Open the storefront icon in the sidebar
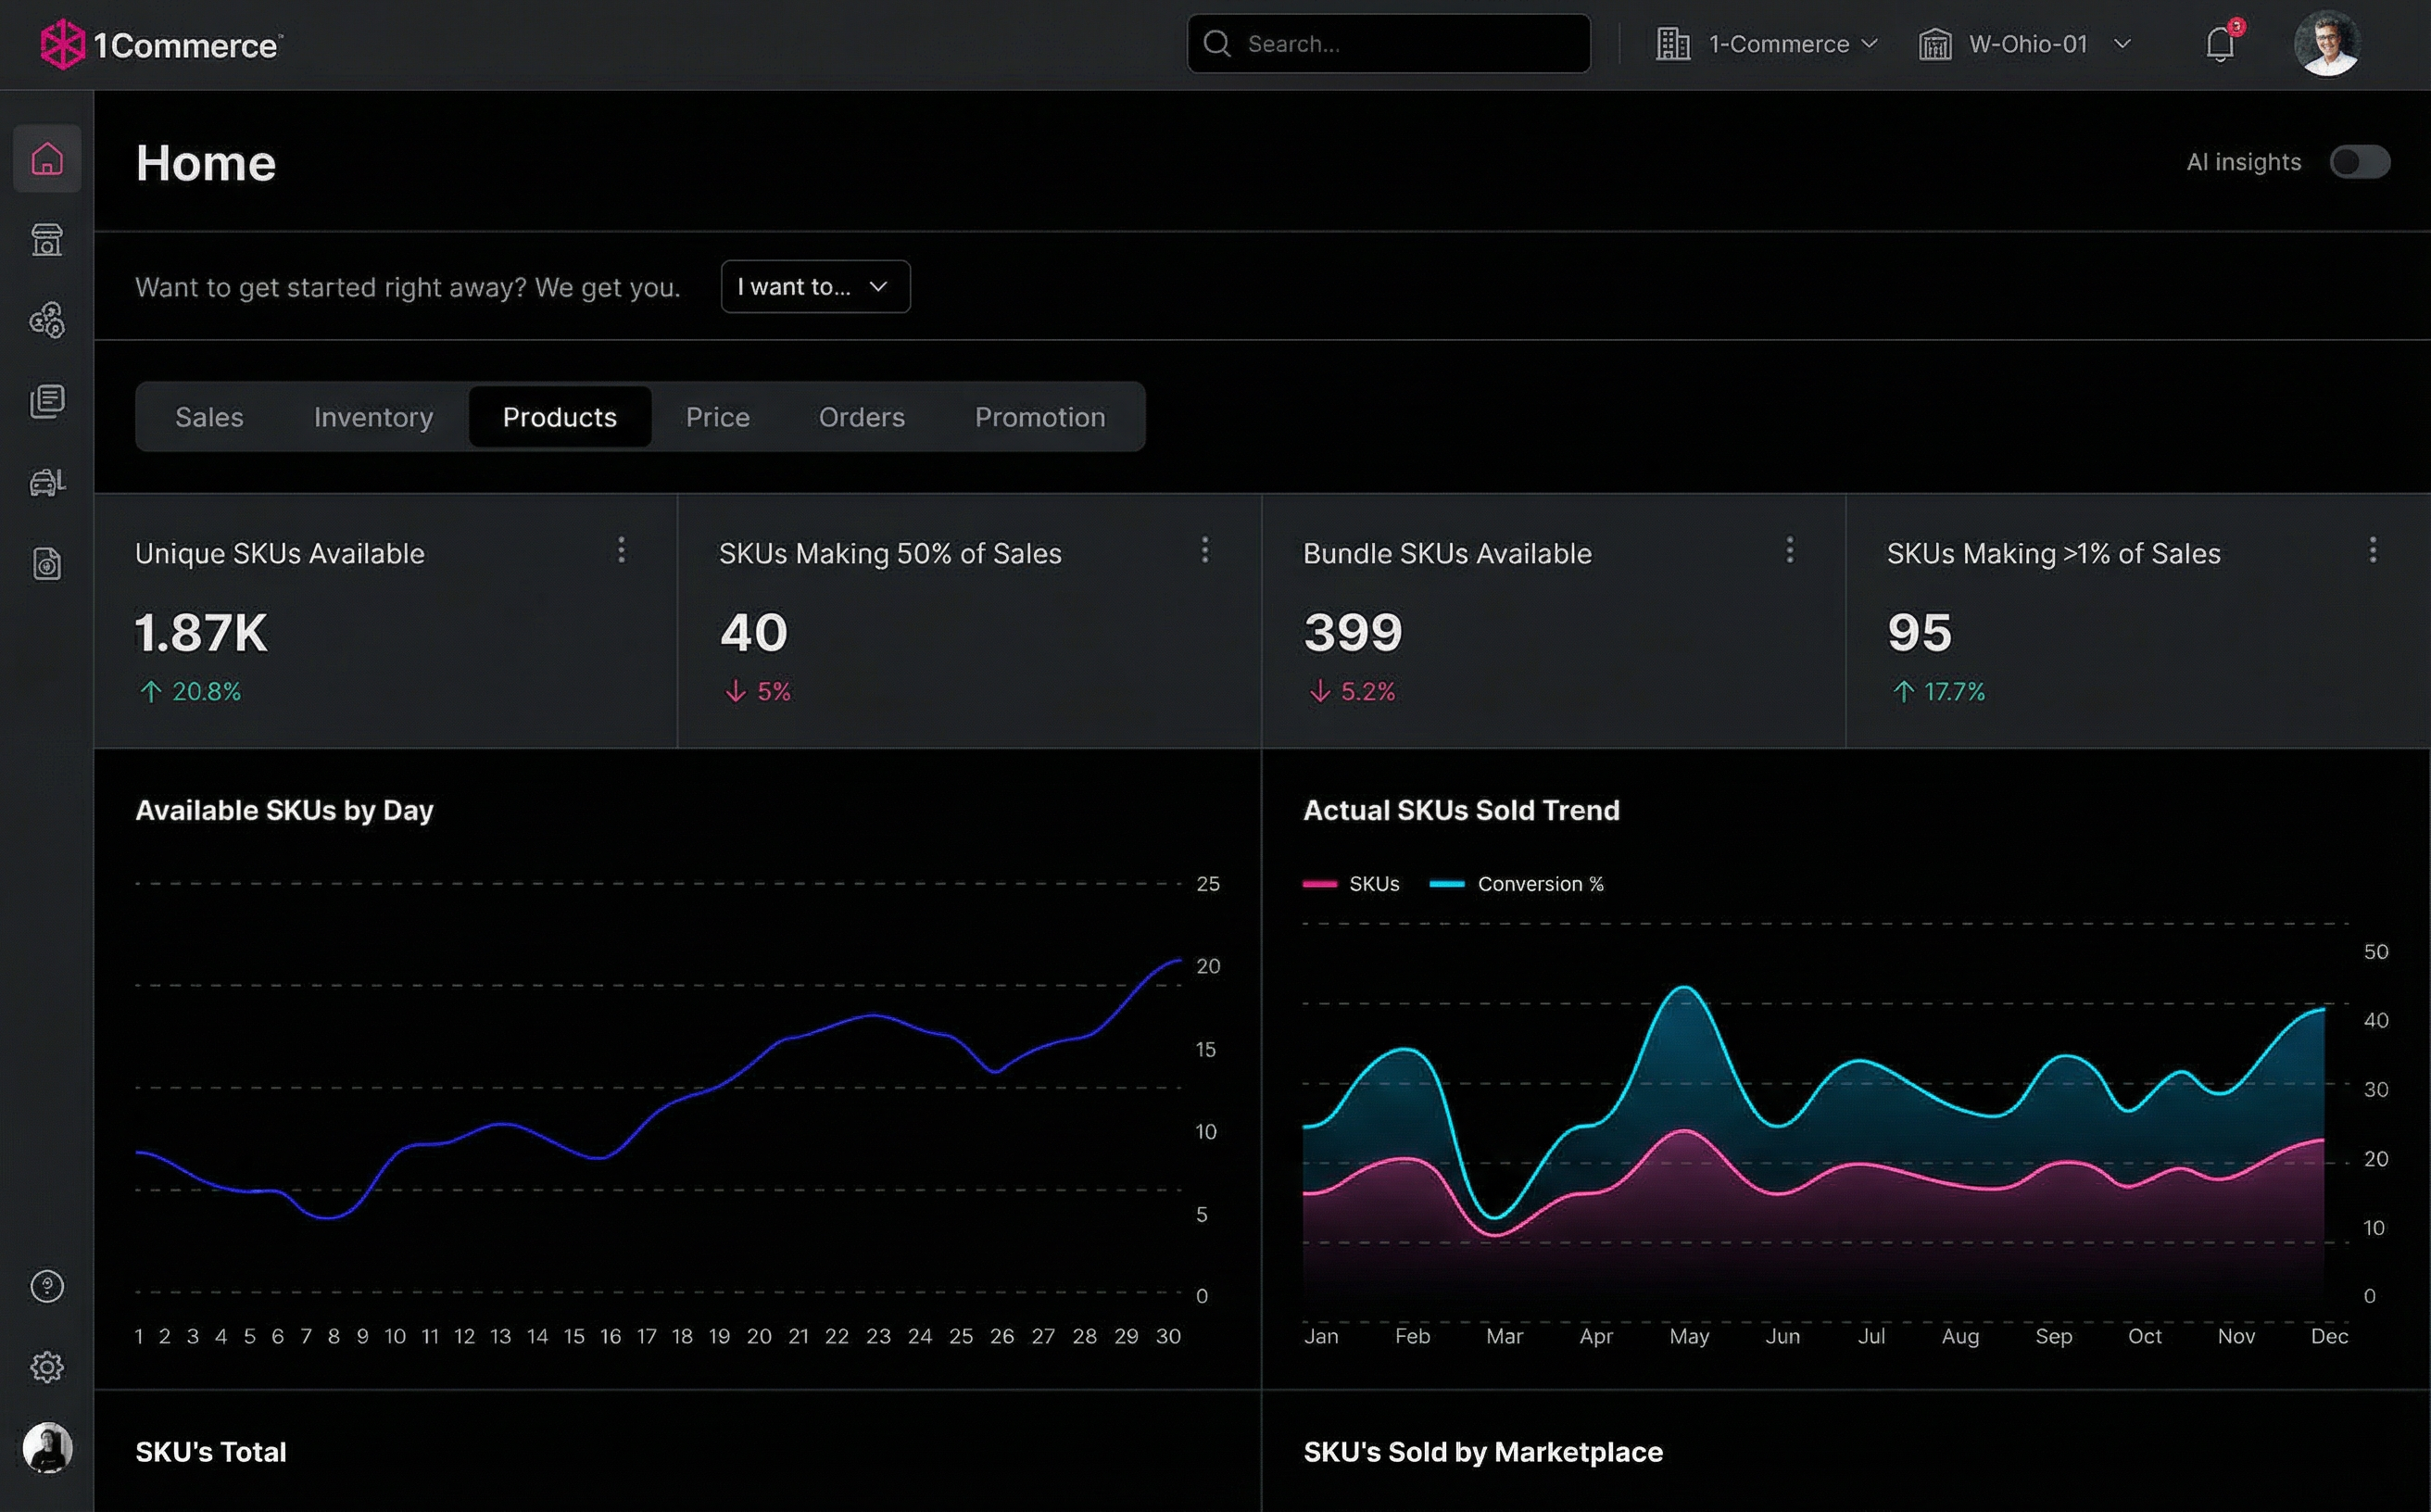The width and height of the screenshot is (2431, 1512). (x=47, y=240)
